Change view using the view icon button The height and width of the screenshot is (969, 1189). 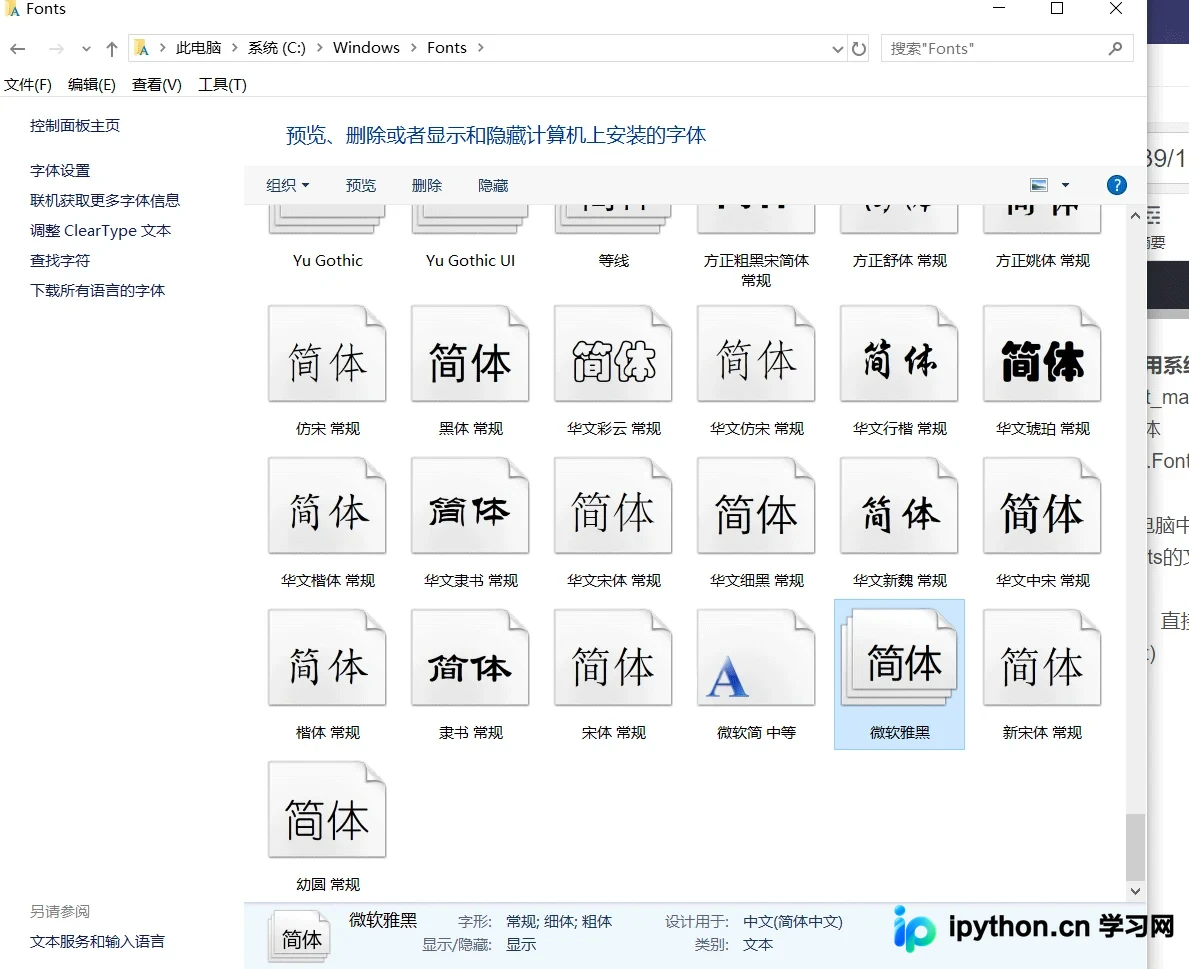coord(1039,185)
